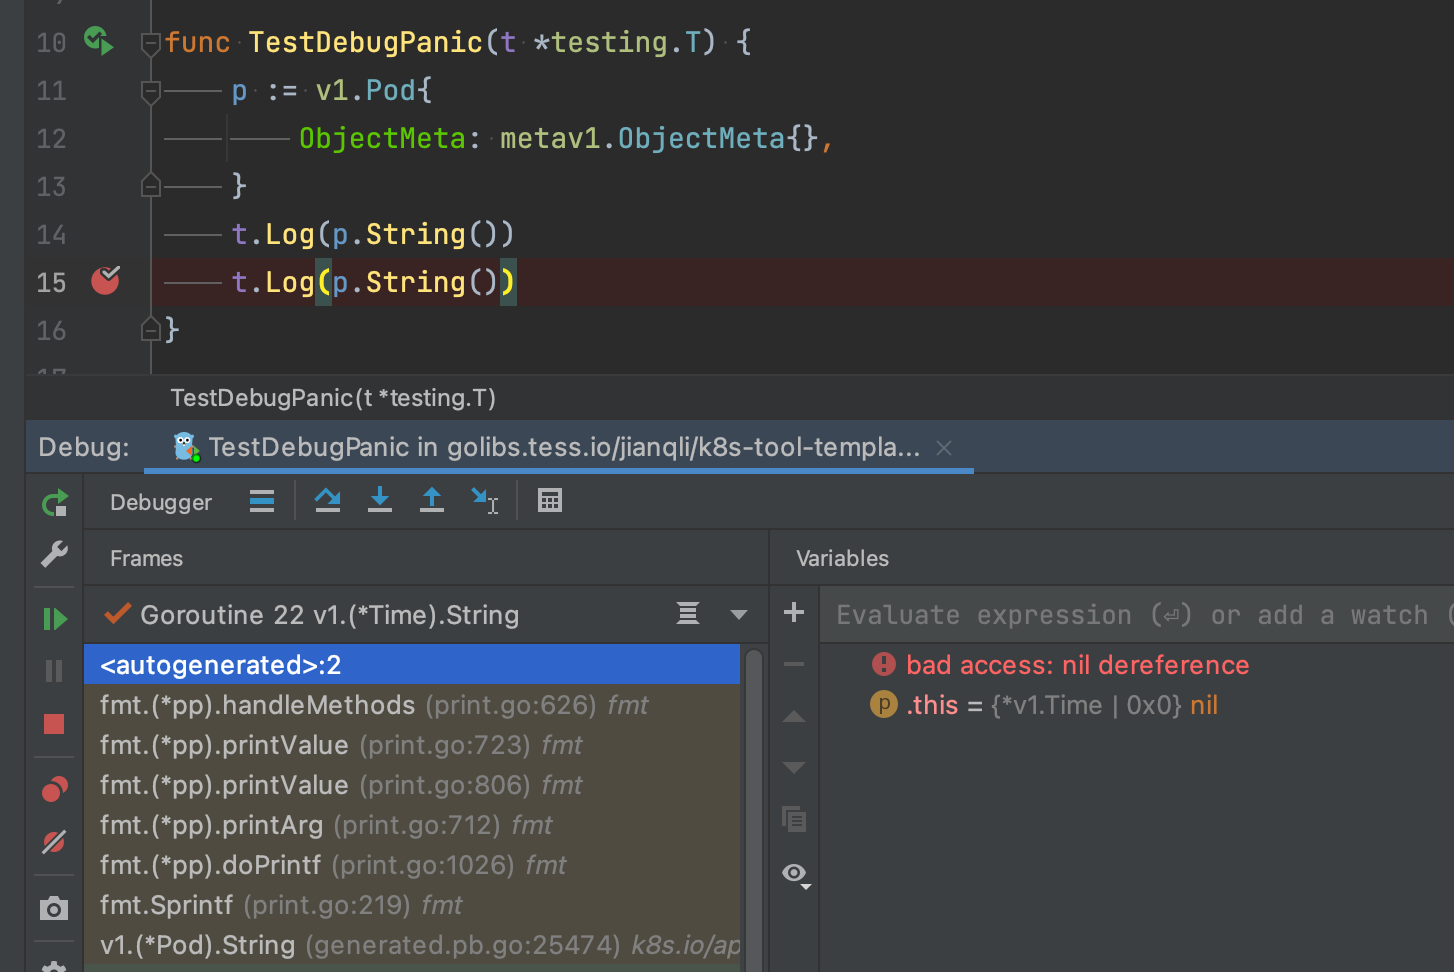The image size is (1454, 972).
Task: Stop the debug session with red square
Action: coord(55,724)
